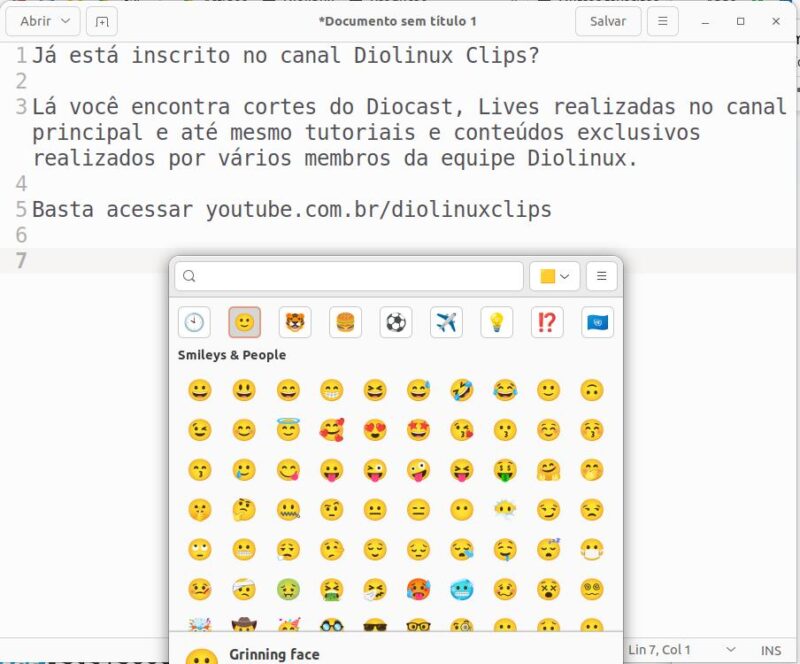Open the Activities emoji category

[396, 322]
